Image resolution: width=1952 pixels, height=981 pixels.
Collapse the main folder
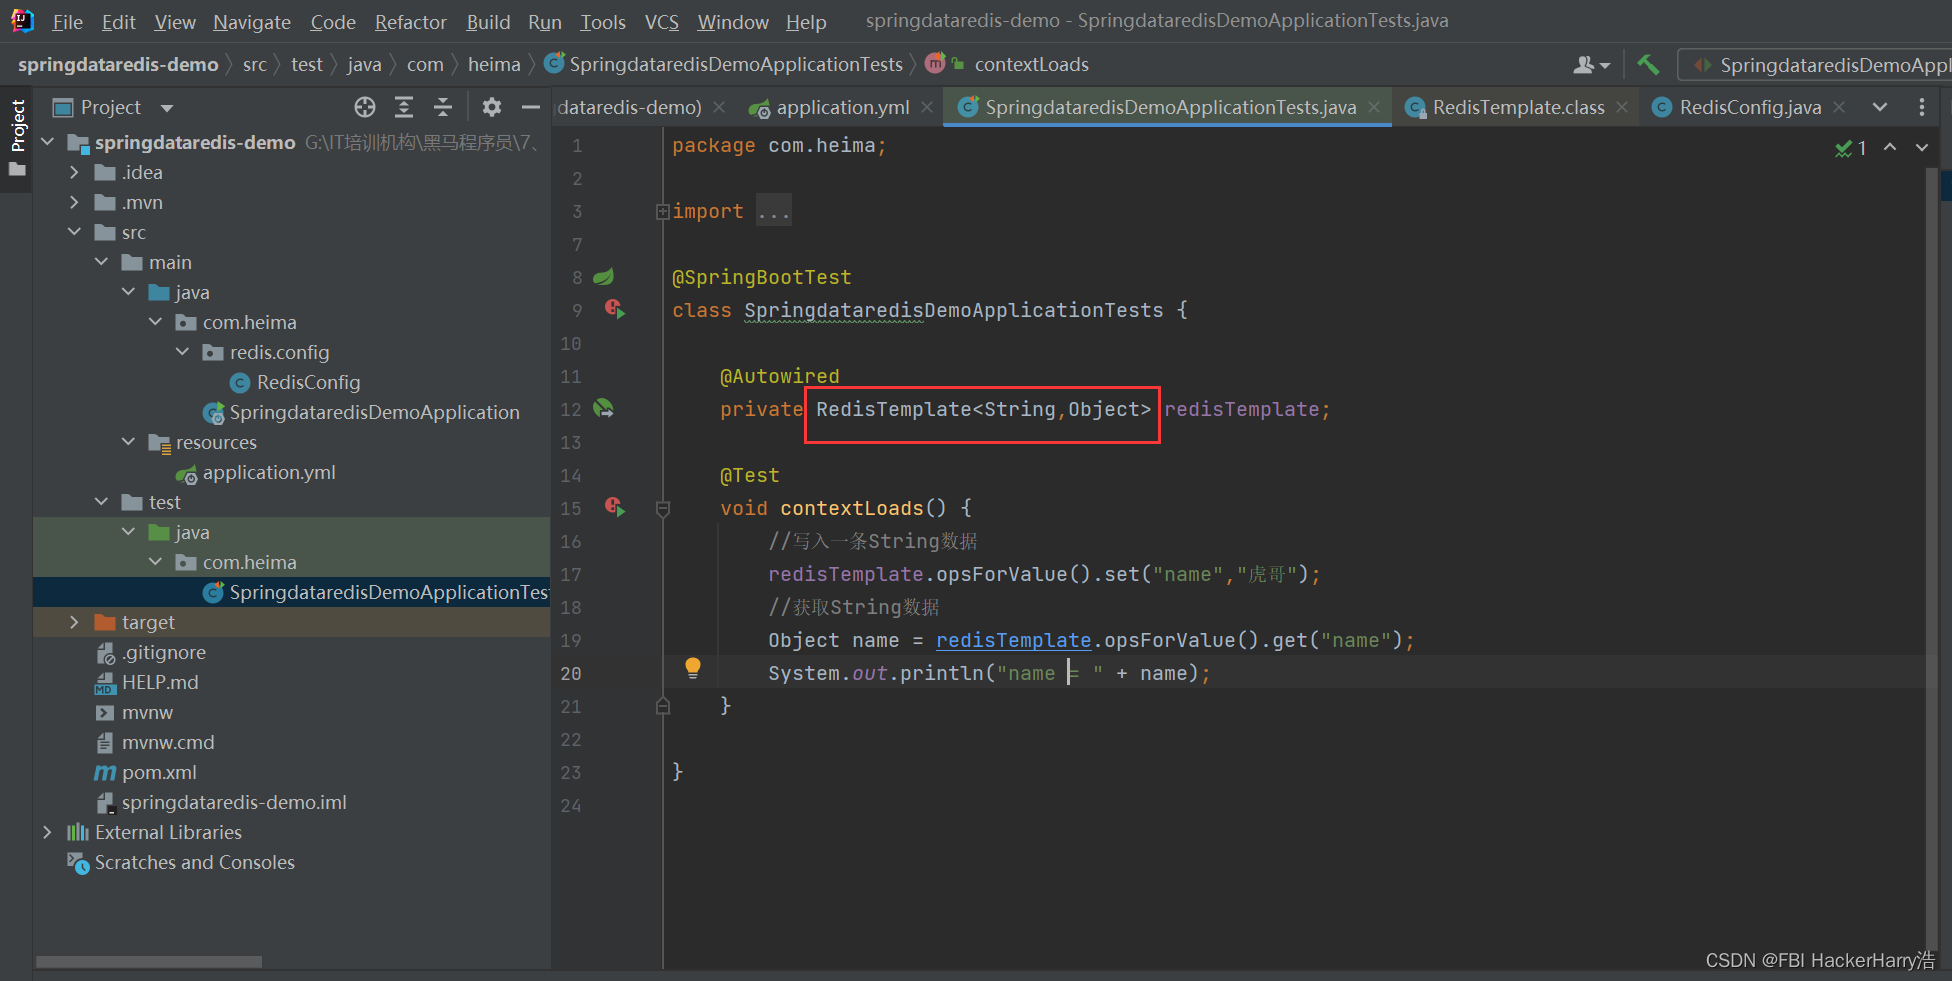pyautogui.click(x=101, y=262)
